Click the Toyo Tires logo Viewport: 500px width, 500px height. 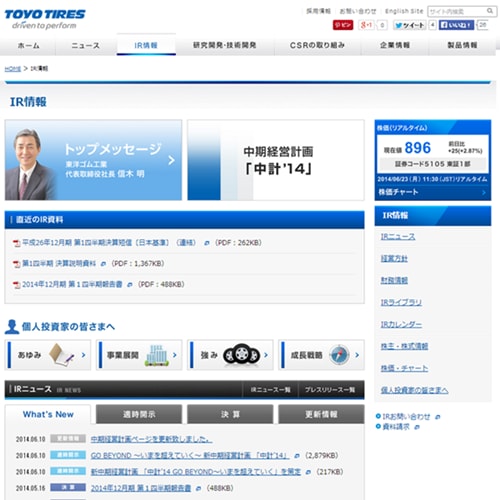coord(45,19)
